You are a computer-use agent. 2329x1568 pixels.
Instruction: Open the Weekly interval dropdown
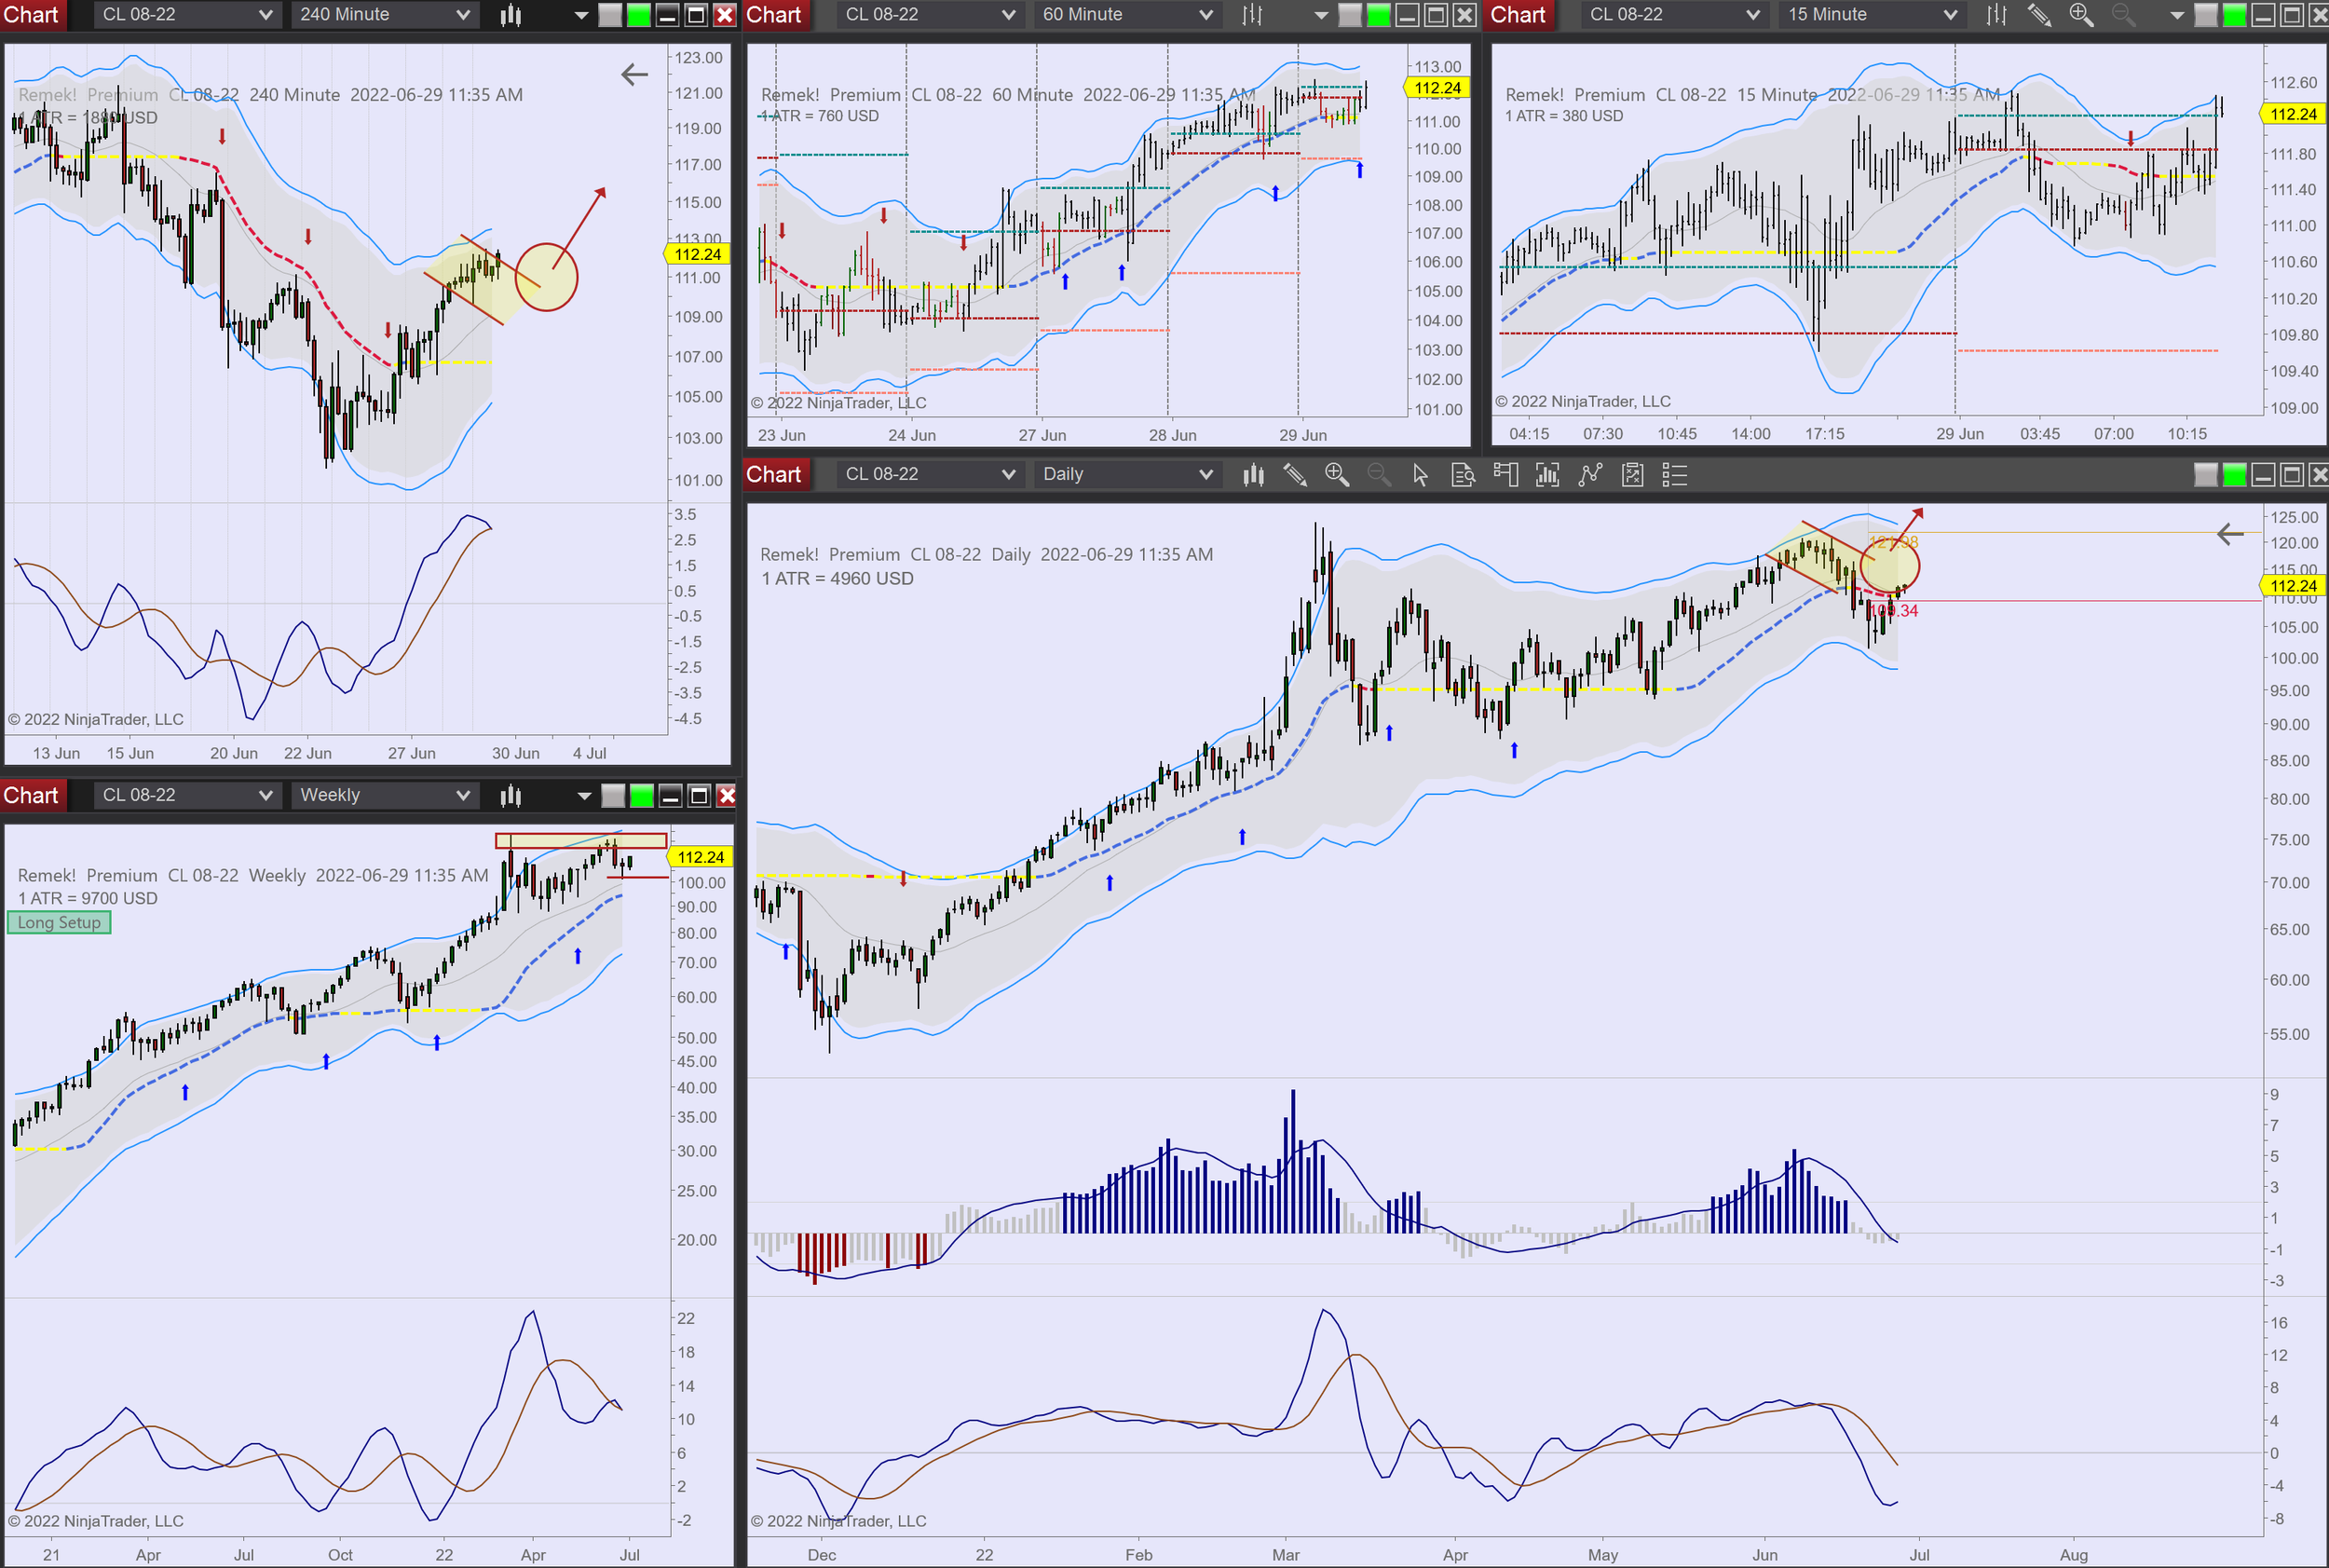[x=385, y=795]
